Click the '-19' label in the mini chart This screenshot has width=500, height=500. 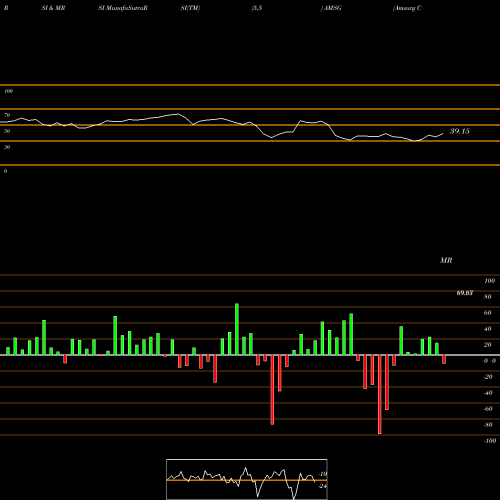pos(322,474)
